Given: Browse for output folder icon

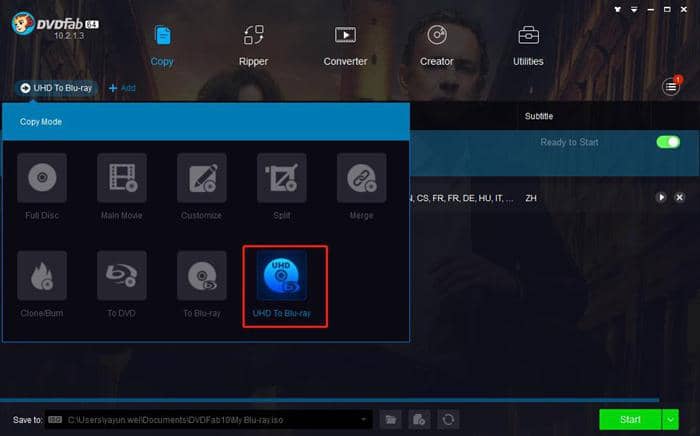Looking at the screenshot, I should 391,419.
